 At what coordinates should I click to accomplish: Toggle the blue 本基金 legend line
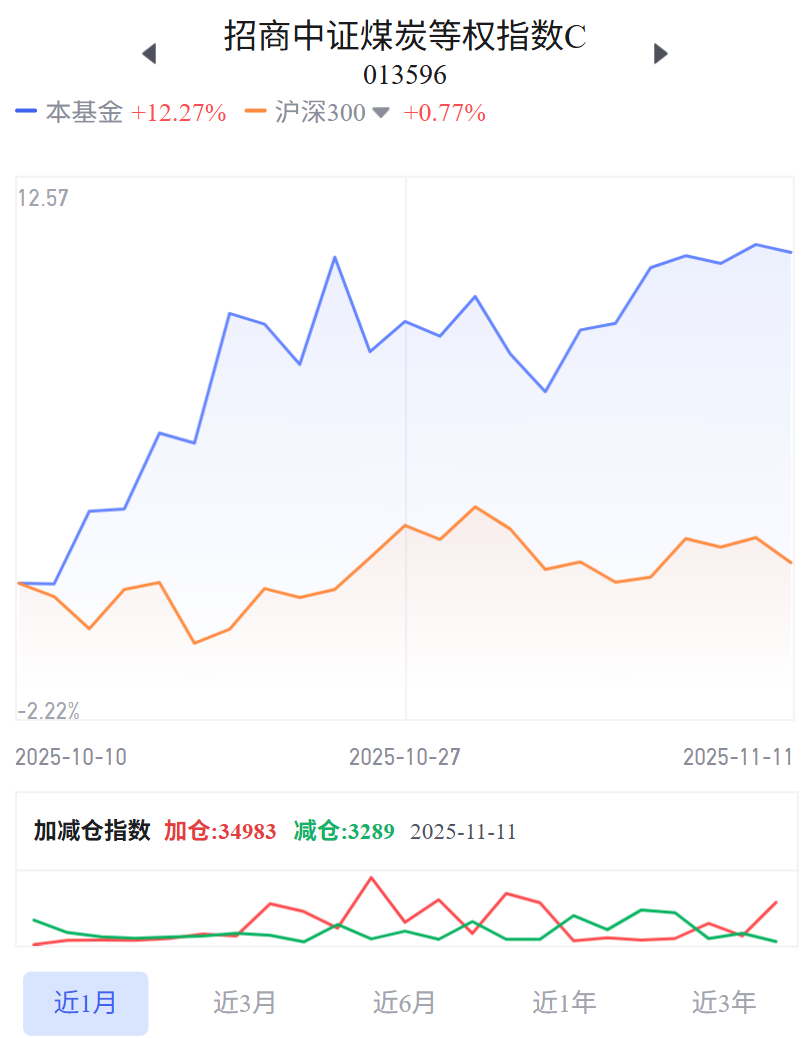click(26, 112)
